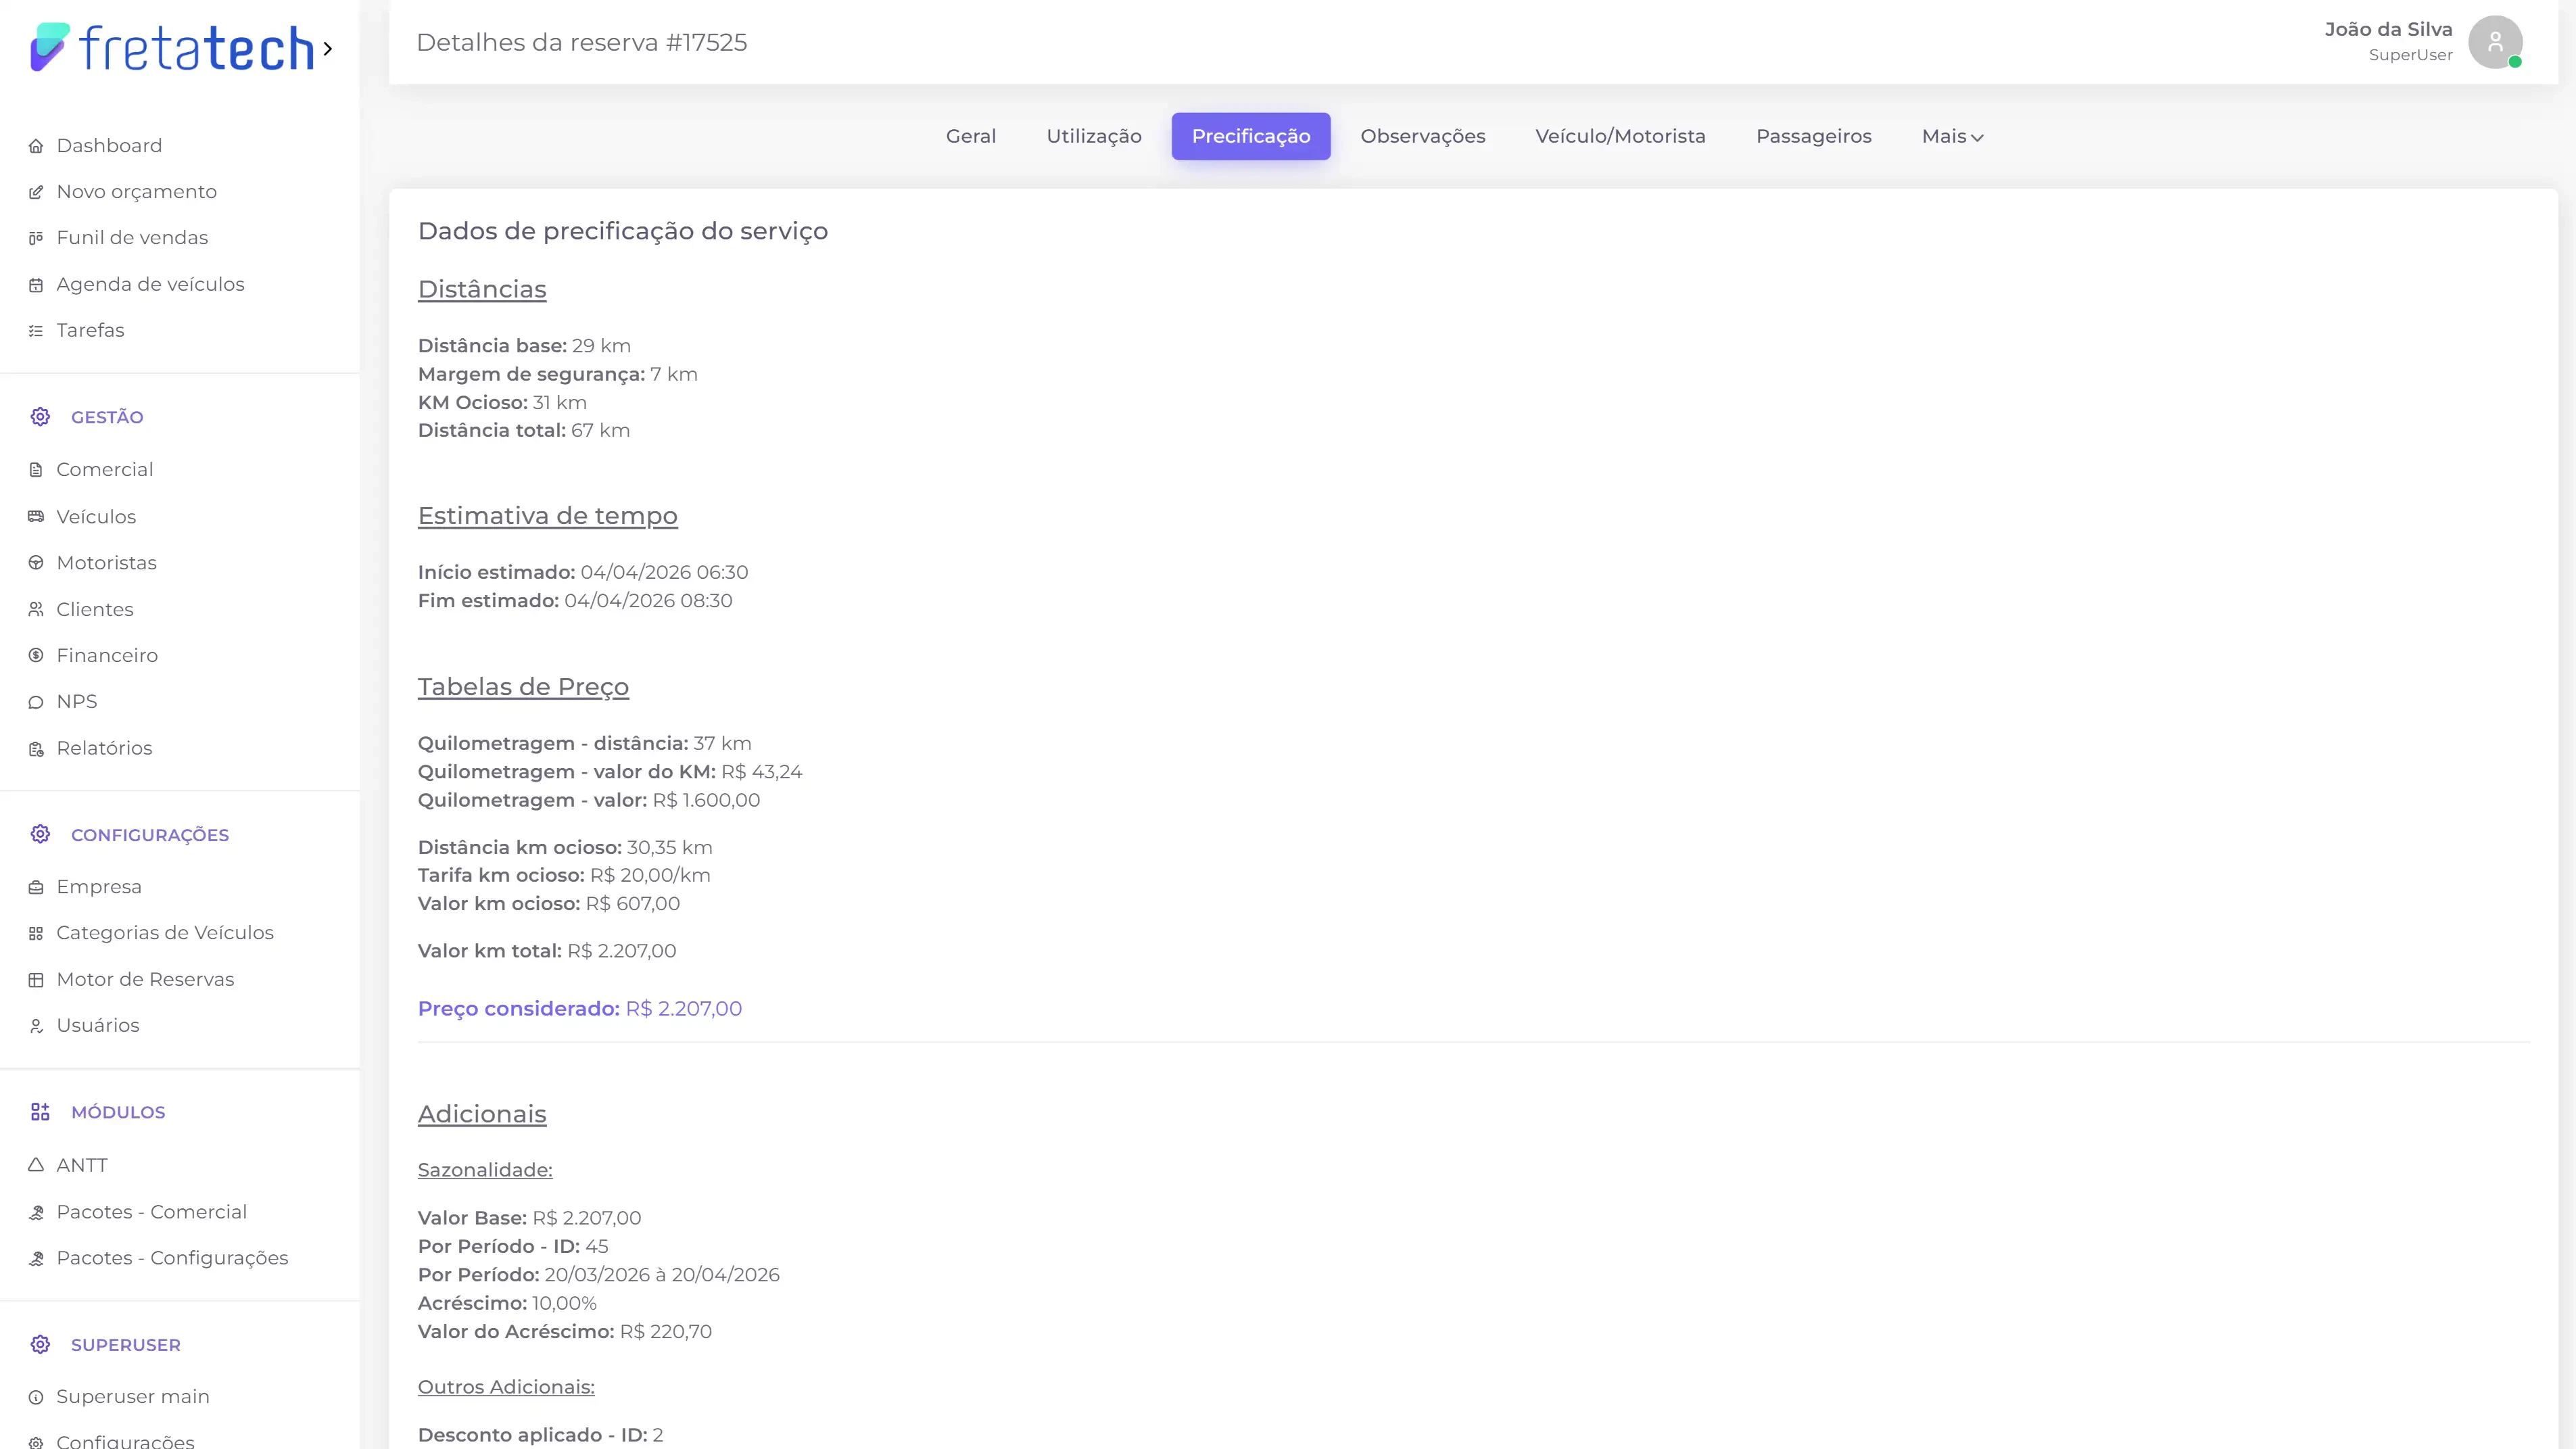Click the GESTÃO section gear icon
This screenshot has width=2576, height=1449.
[x=40, y=417]
